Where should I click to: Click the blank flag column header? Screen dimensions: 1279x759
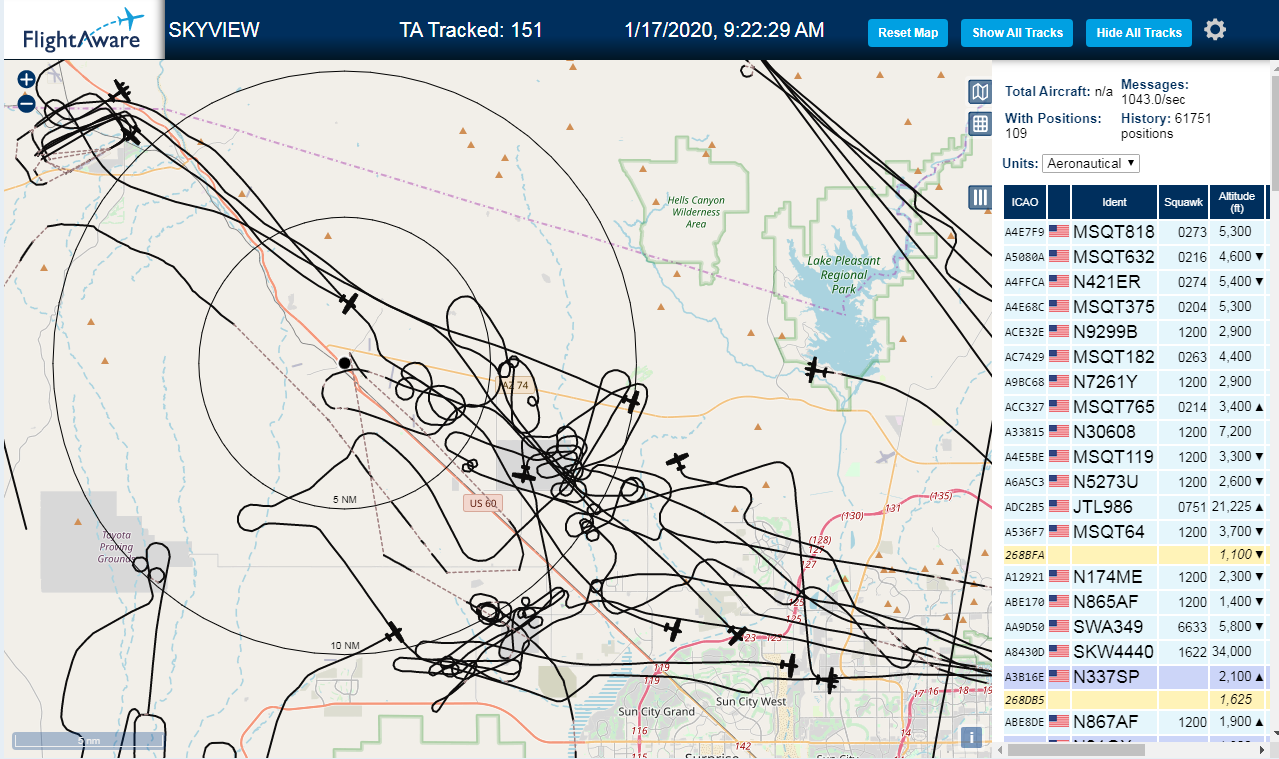[x=1059, y=202]
